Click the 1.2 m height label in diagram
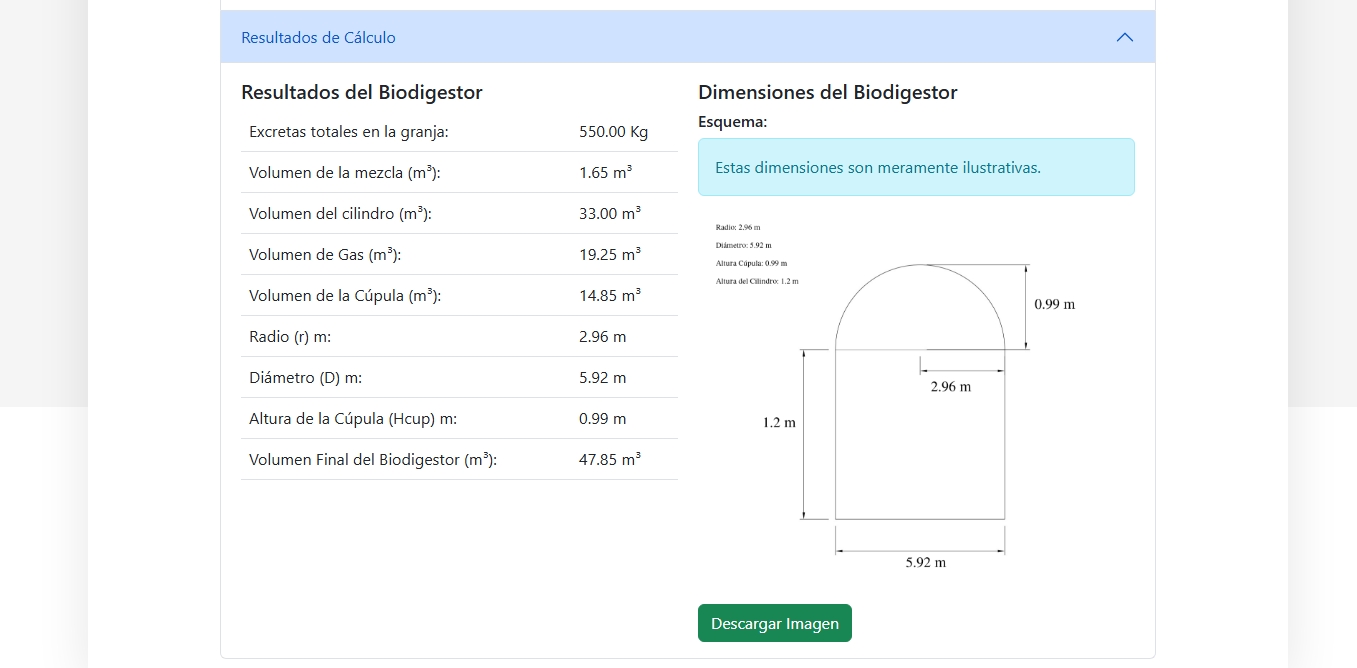This screenshot has height=668, width=1357. [x=779, y=423]
